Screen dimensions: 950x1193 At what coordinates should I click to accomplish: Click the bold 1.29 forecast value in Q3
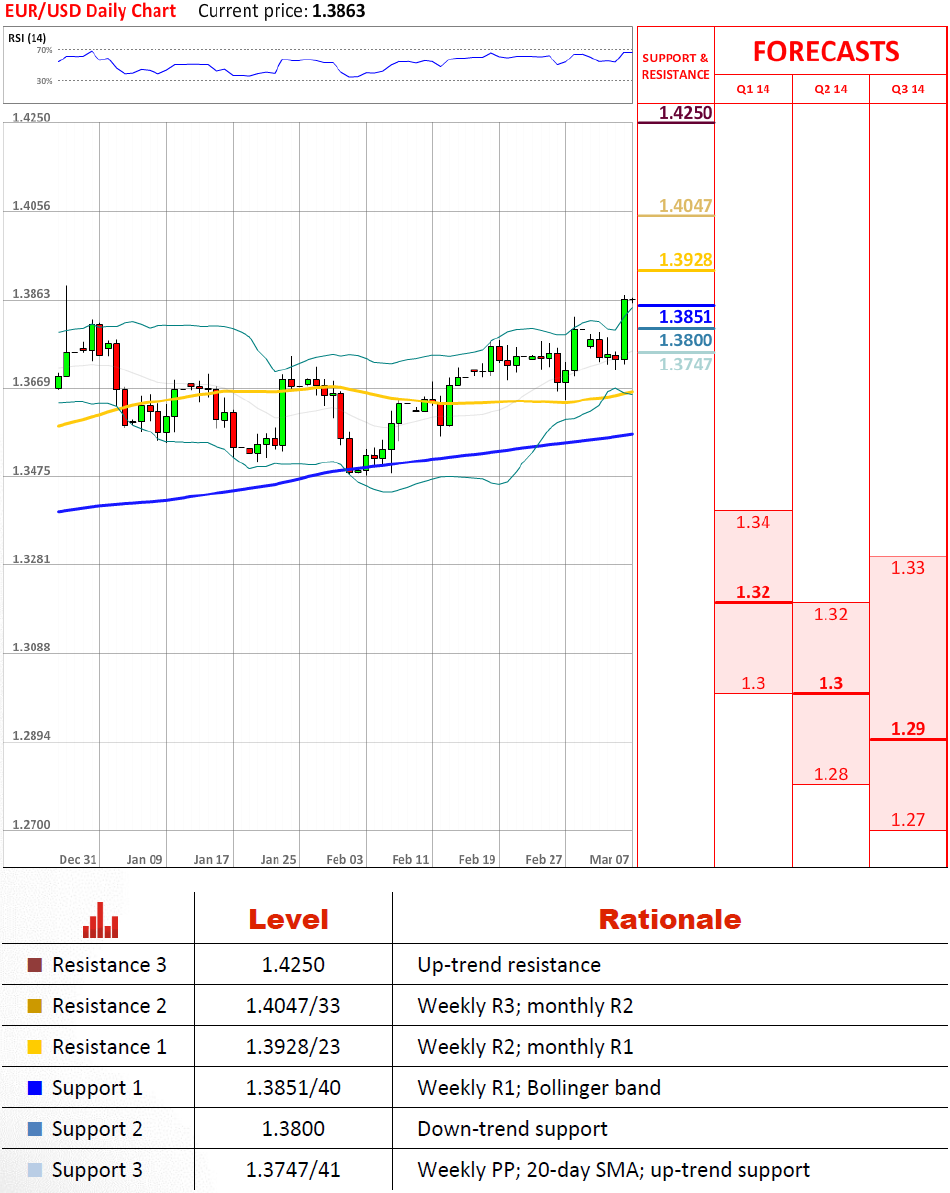[x=908, y=728]
